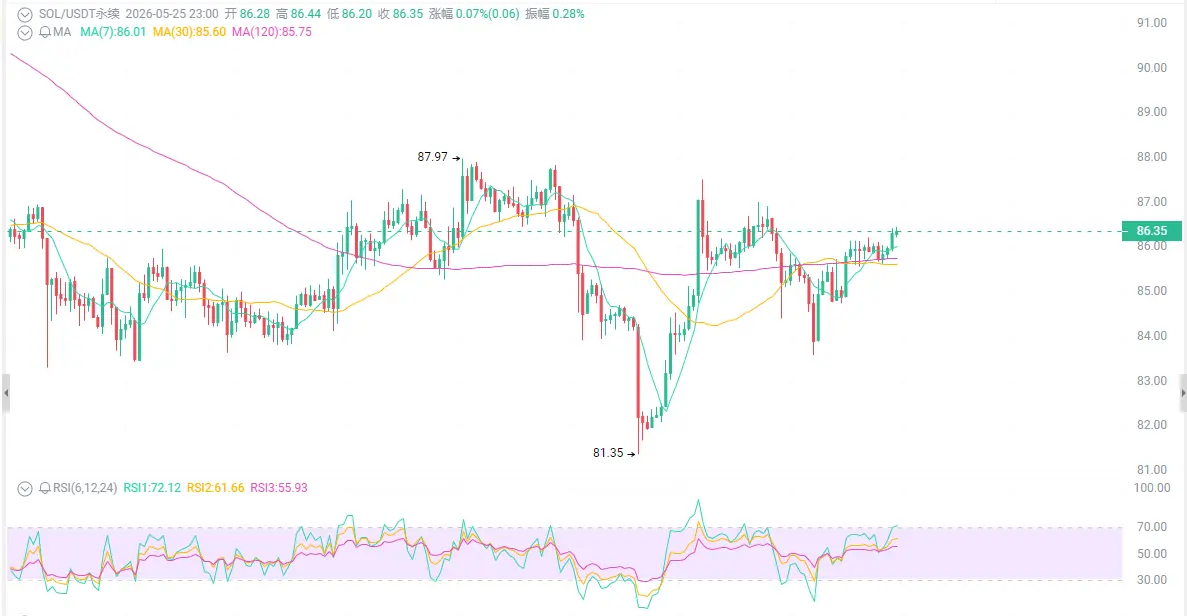Click the RSI3:55.93 value
This screenshot has width=1187, height=616.
point(279,488)
